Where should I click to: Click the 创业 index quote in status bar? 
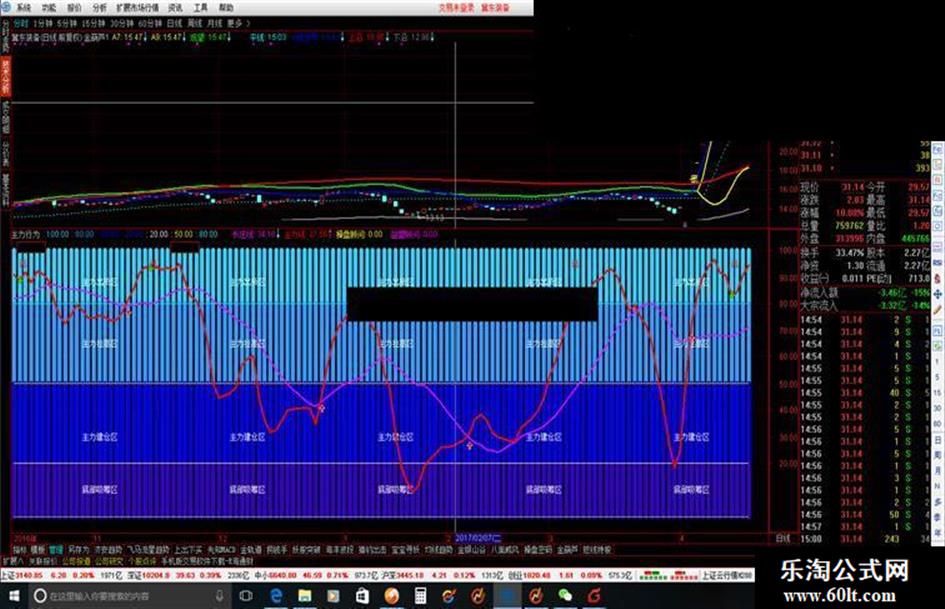point(570,576)
